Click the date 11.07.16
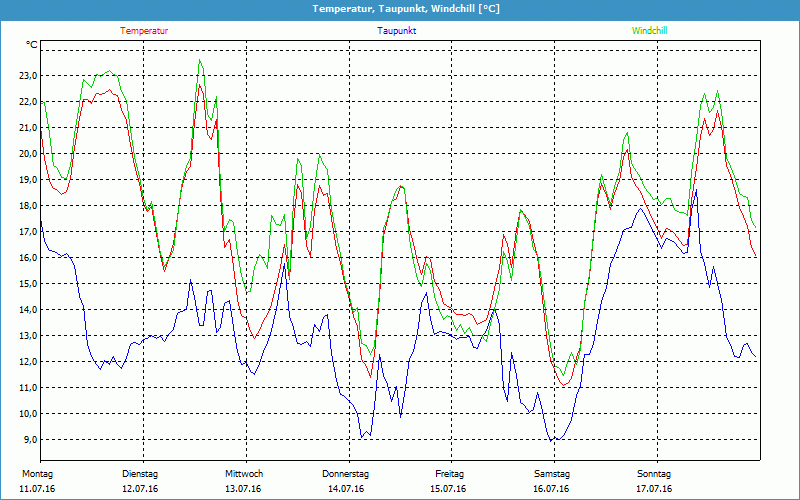This screenshot has height=500, width=800. tap(37, 489)
